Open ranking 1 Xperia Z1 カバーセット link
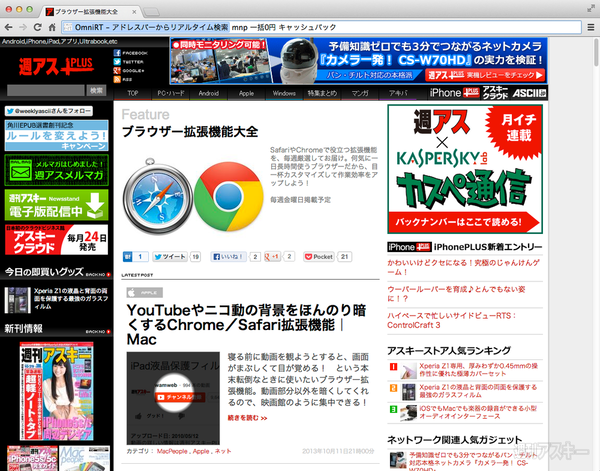Image resolution: width=600 pixels, height=471 pixels. point(478,370)
